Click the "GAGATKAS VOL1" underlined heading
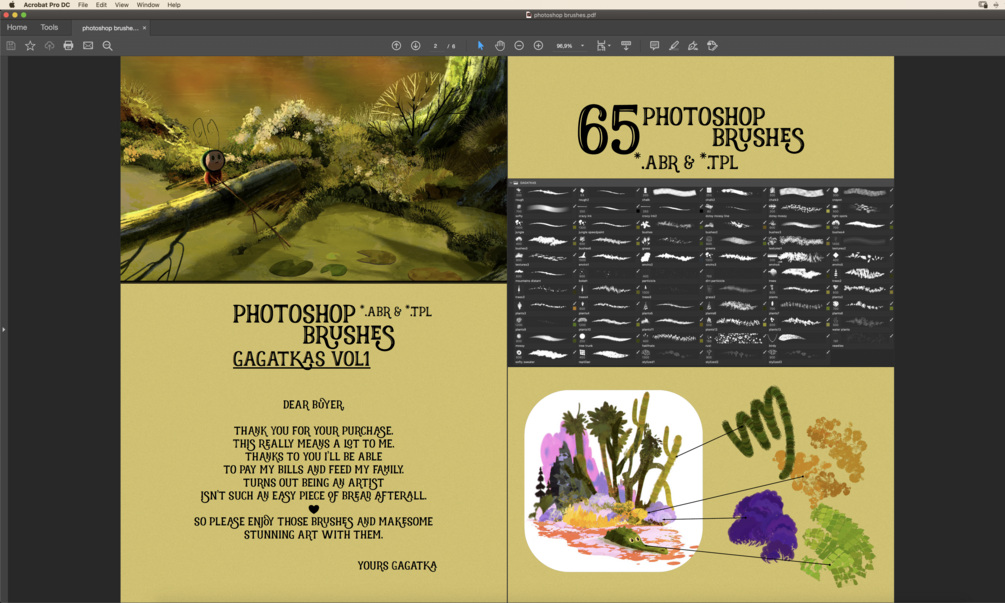 click(x=301, y=359)
